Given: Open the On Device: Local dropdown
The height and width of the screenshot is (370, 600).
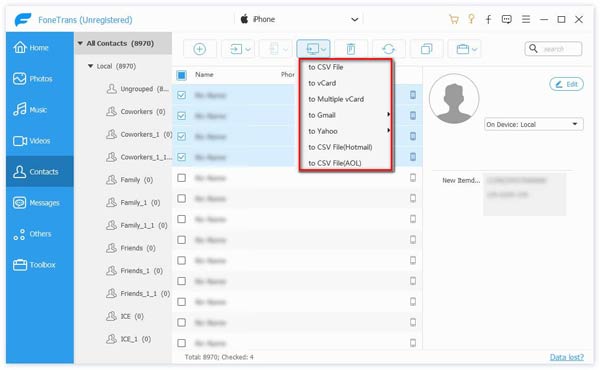Looking at the screenshot, I should pyautogui.click(x=533, y=124).
